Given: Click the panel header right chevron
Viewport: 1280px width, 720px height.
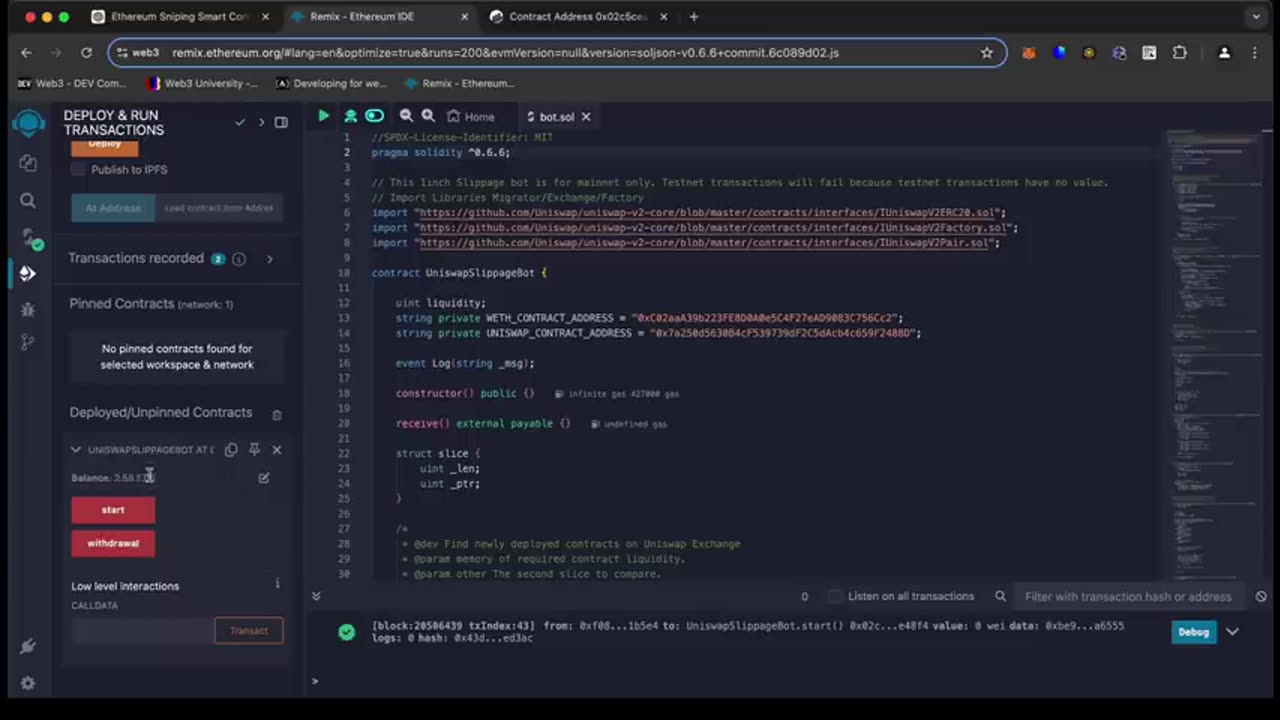Looking at the screenshot, I should tap(261, 122).
